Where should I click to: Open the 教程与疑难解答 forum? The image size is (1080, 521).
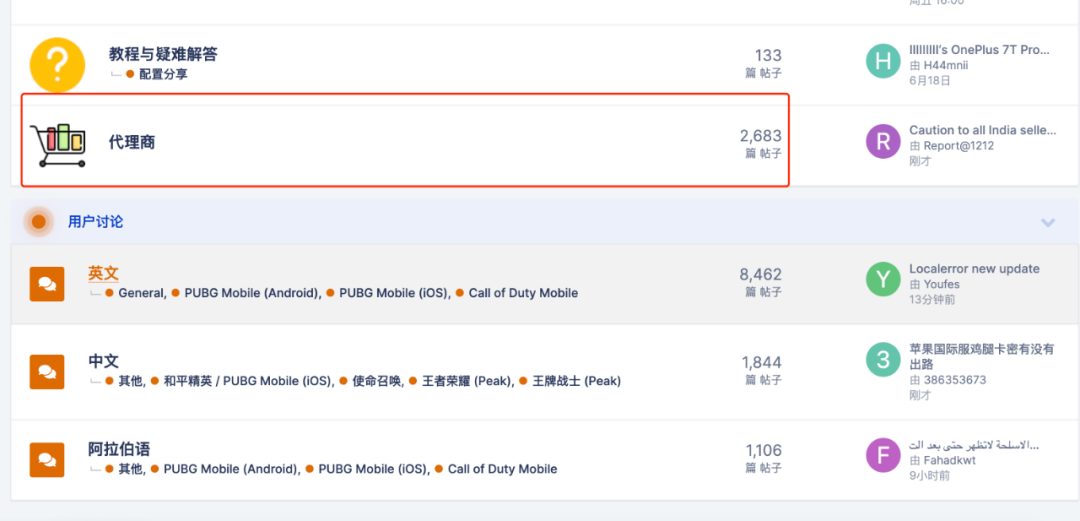163,54
